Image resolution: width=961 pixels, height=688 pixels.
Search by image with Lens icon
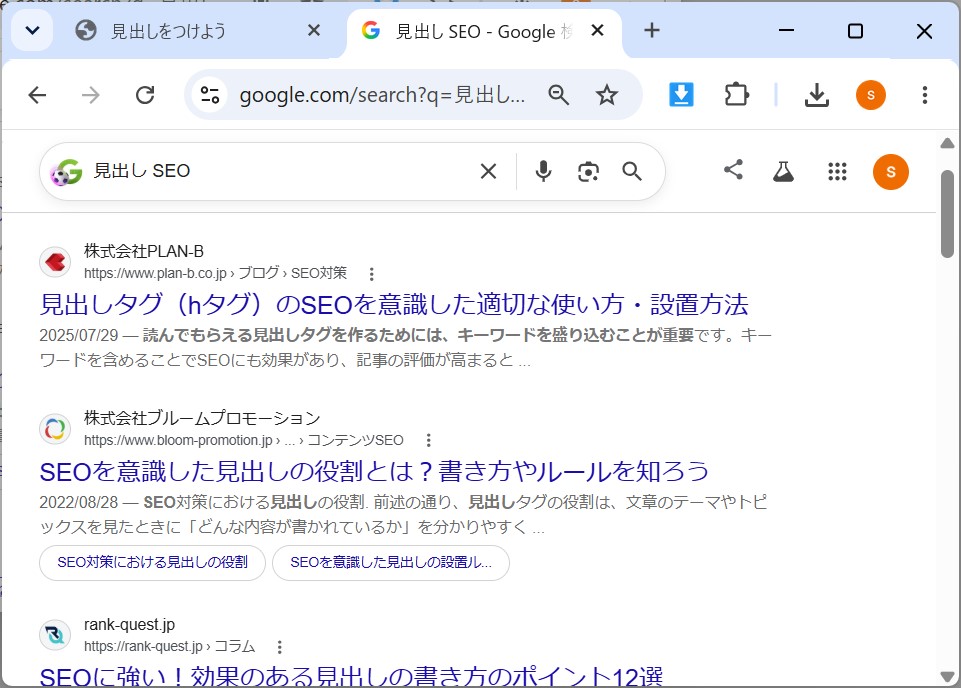tap(588, 172)
